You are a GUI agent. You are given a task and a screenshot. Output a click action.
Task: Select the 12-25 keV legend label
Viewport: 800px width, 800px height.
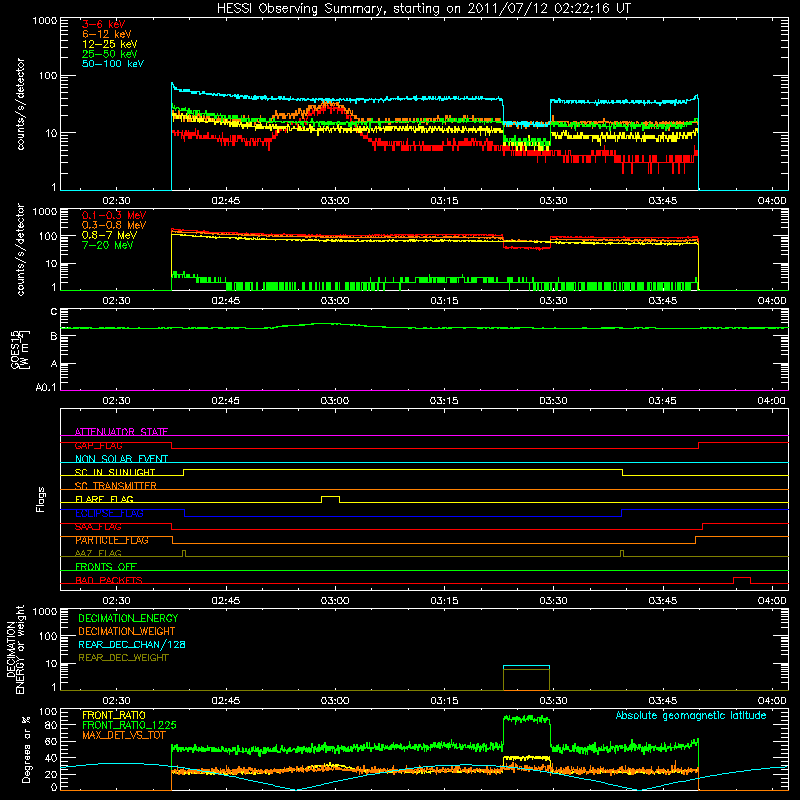[110, 44]
